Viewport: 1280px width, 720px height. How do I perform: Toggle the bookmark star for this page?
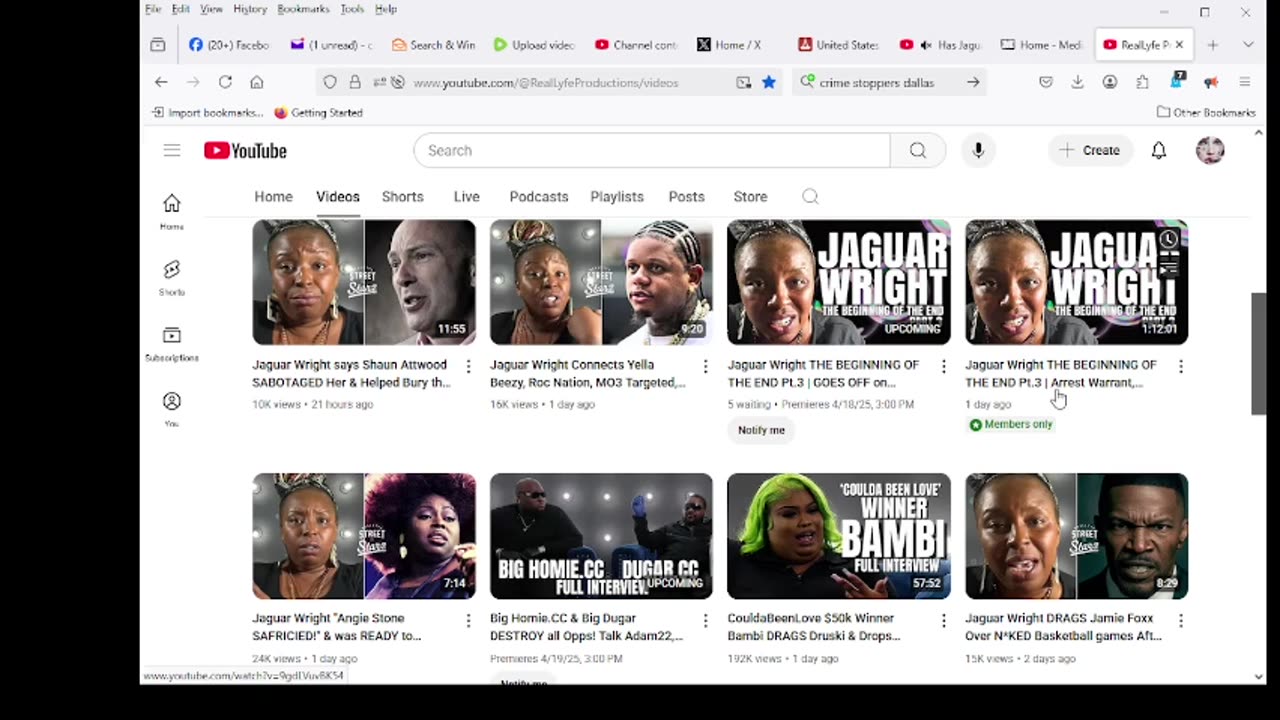click(x=768, y=82)
